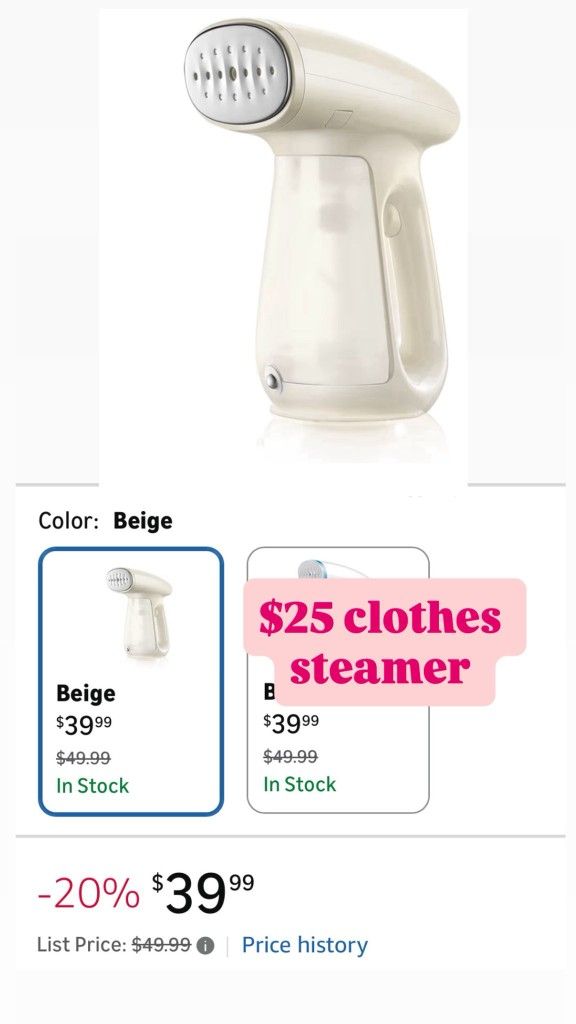
Task: Open the Price history link
Action: pyautogui.click(x=306, y=944)
